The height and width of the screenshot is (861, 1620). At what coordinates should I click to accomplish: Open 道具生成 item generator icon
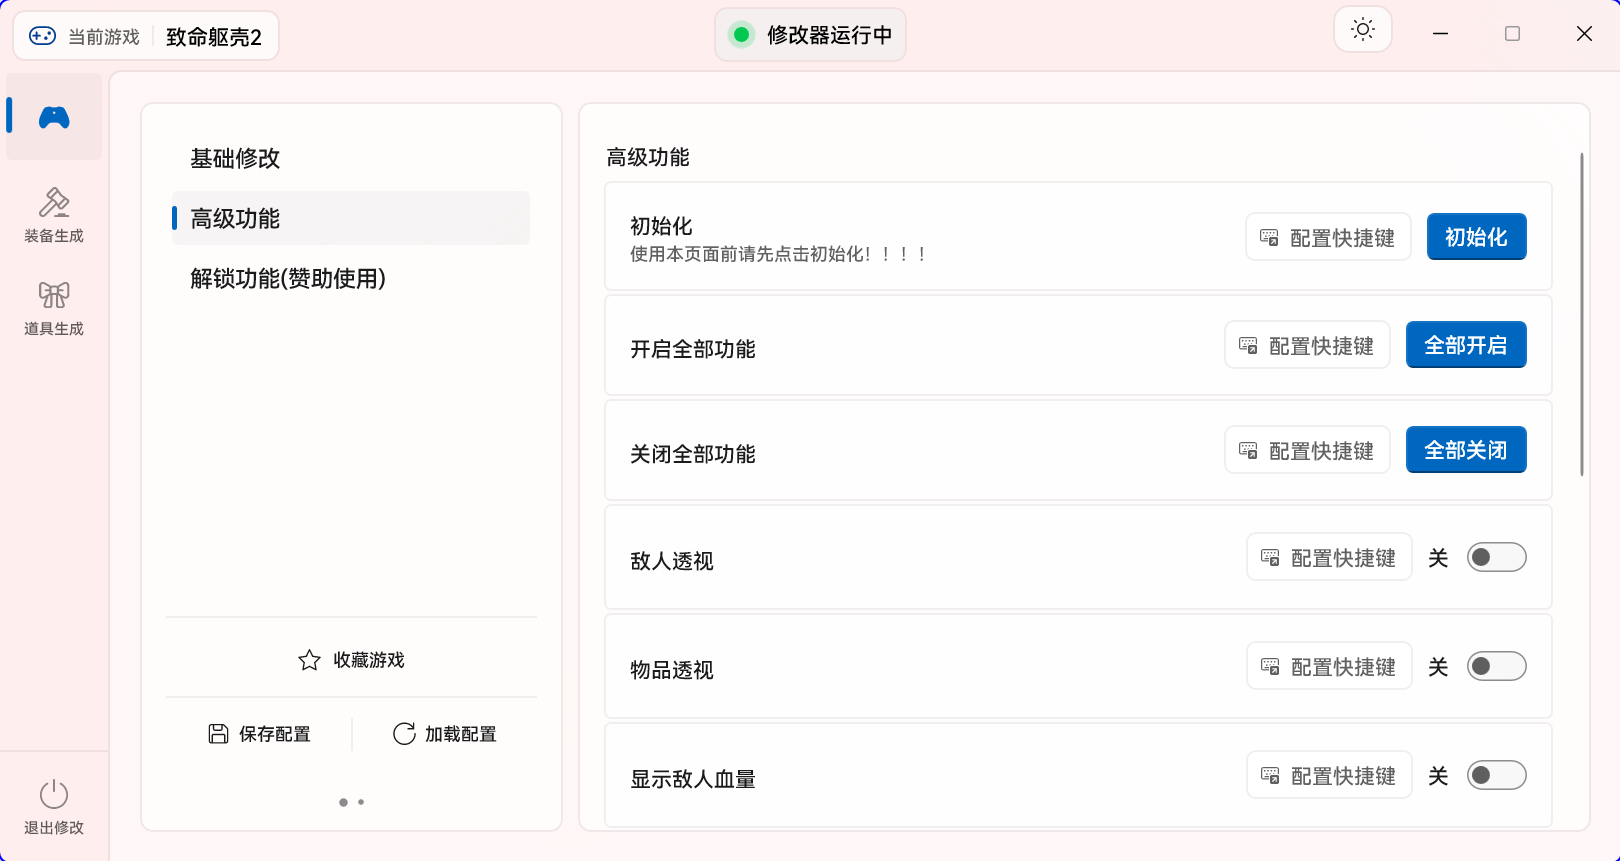(54, 295)
